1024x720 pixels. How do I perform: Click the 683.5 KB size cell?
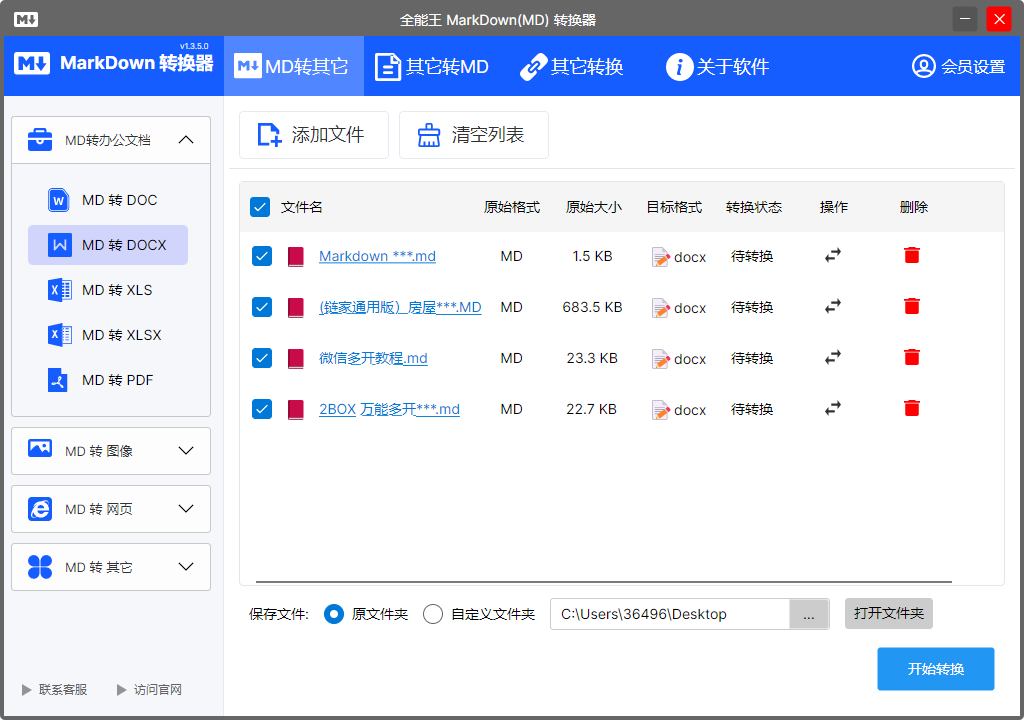[592, 307]
